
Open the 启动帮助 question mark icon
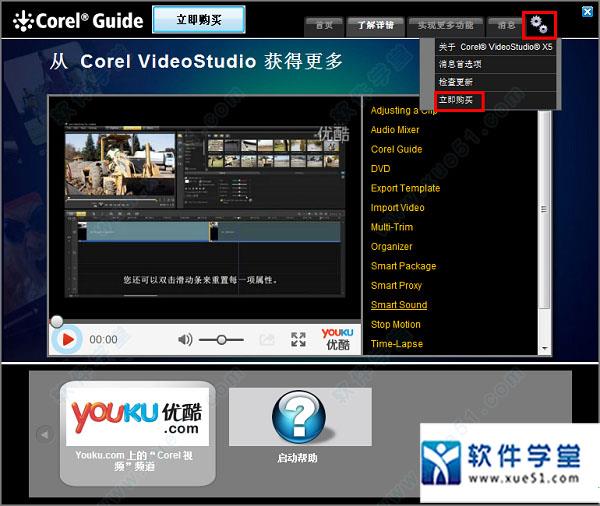[x=300, y=416]
